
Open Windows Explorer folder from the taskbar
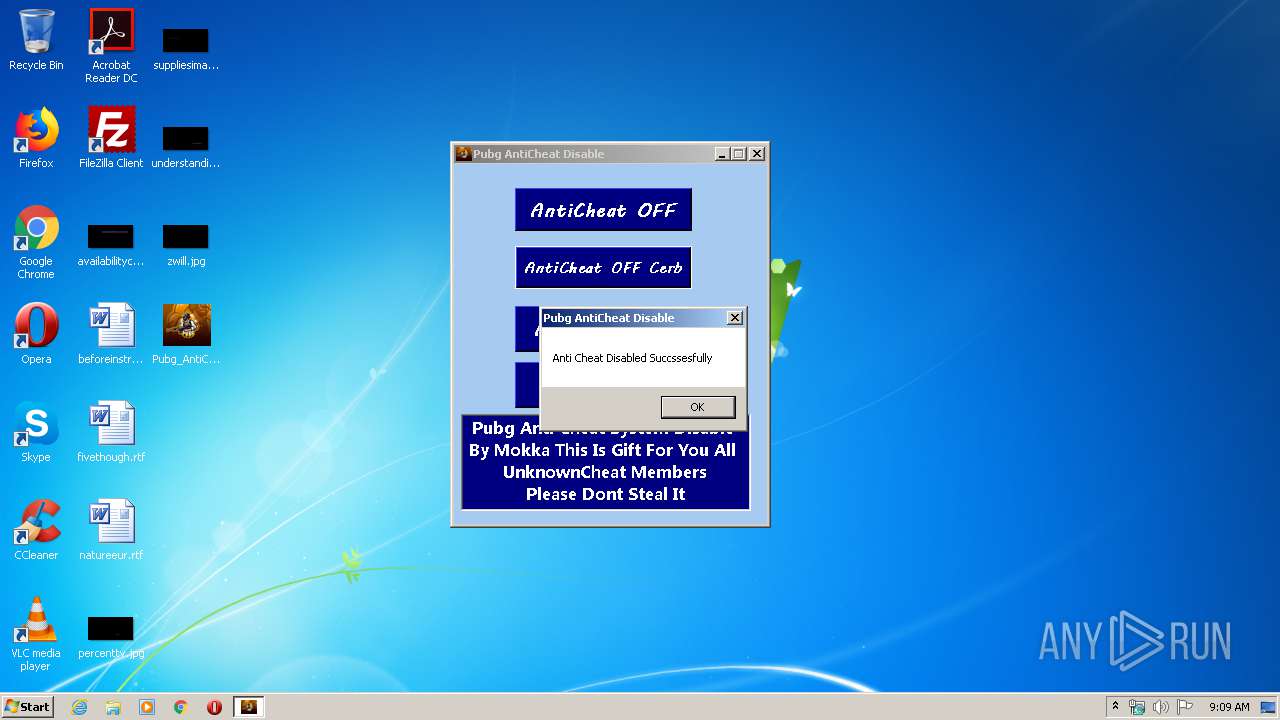[113, 707]
